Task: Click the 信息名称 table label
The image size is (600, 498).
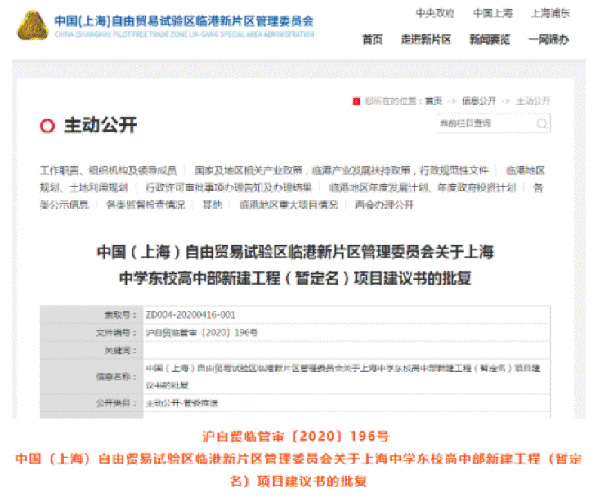Action: point(116,377)
